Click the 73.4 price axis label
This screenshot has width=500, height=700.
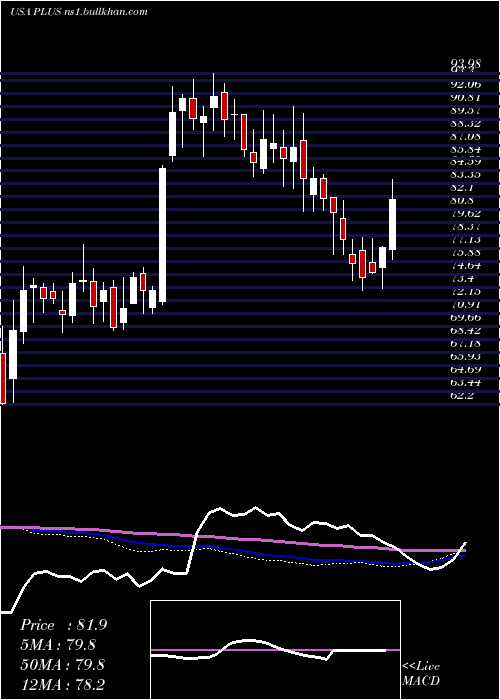tap(462, 279)
